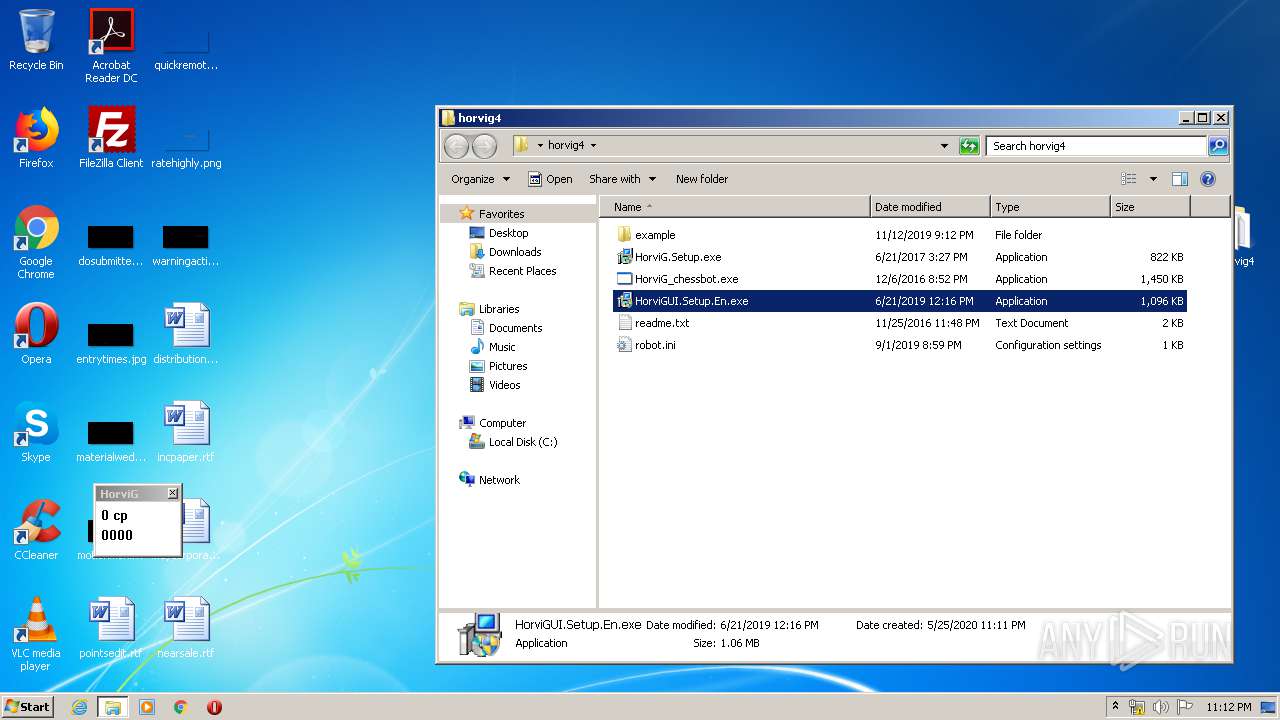Click the search magnifier icon
Screen dimensions: 1280x720
pyautogui.click(x=1217, y=146)
